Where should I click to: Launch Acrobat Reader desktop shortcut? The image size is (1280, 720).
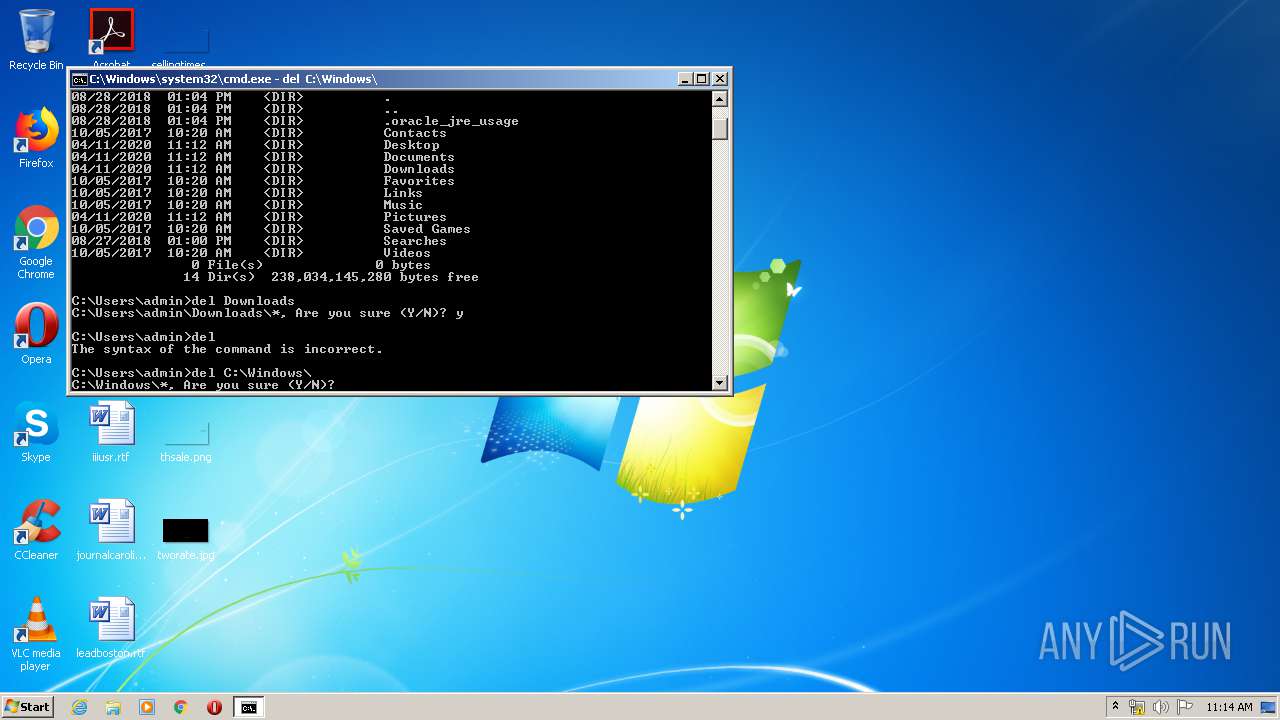[x=112, y=36]
